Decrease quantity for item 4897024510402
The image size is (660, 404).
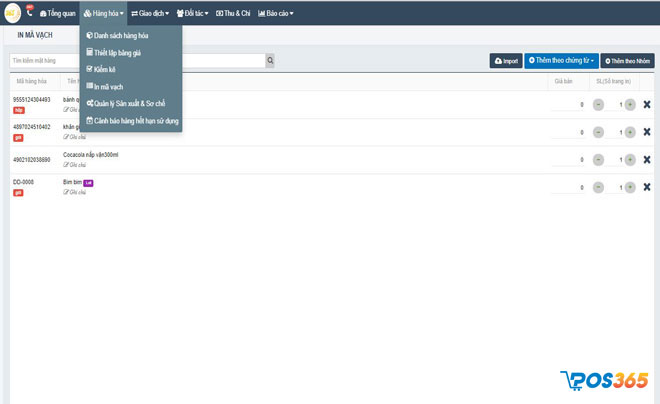click(598, 132)
